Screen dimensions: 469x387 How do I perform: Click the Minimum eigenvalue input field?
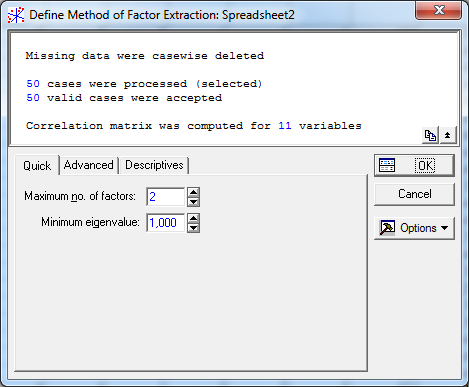tap(166, 223)
